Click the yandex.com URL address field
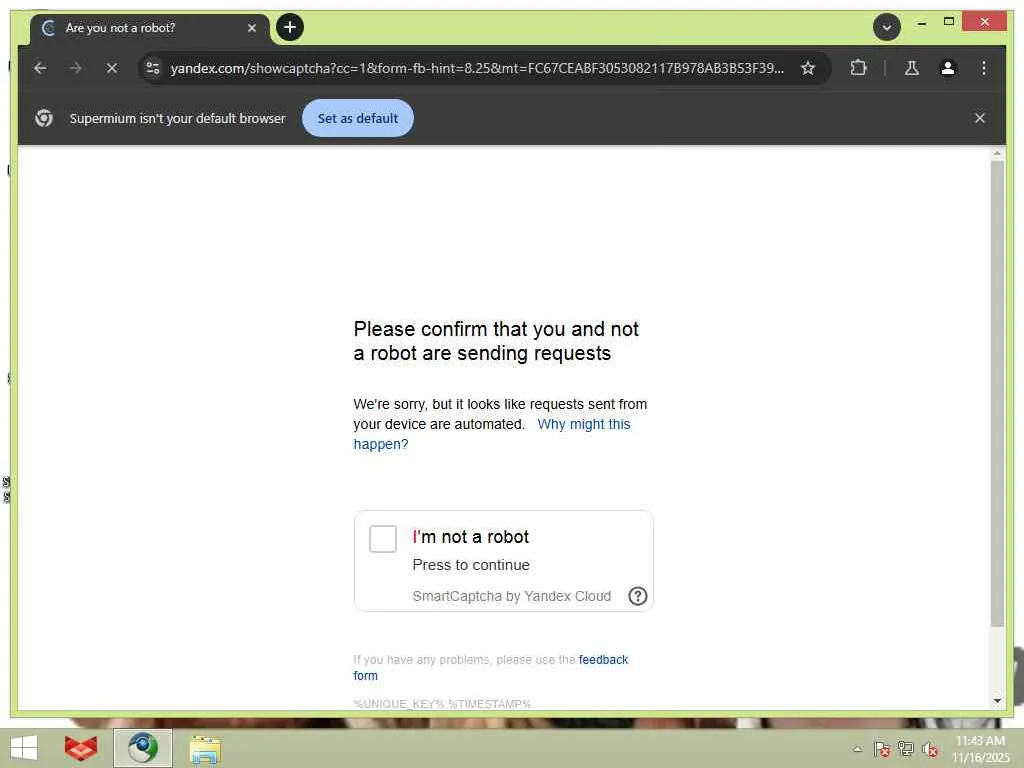The image size is (1024, 768). [x=477, y=68]
